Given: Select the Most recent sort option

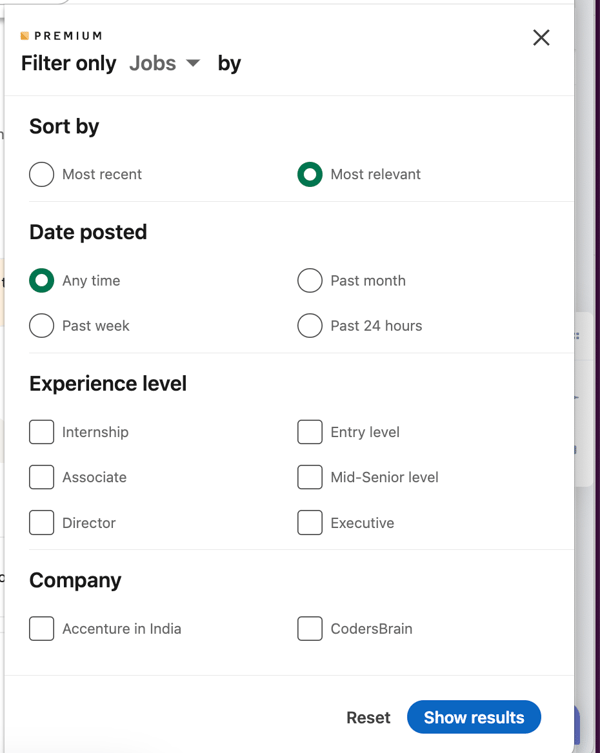Looking at the screenshot, I should (x=42, y=174).
